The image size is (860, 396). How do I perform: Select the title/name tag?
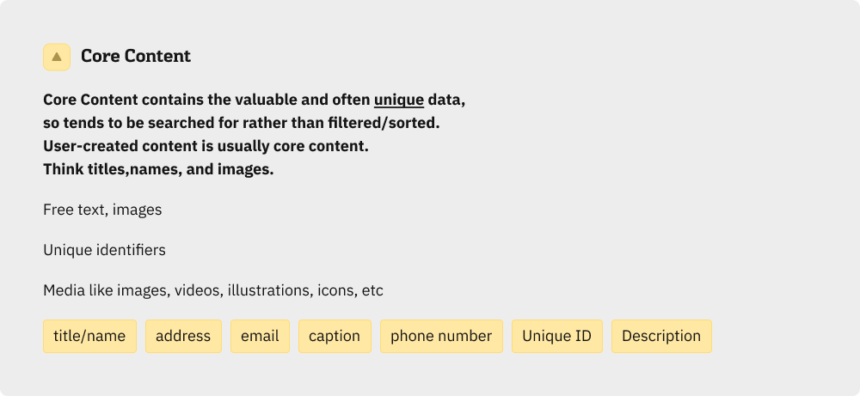90,336
